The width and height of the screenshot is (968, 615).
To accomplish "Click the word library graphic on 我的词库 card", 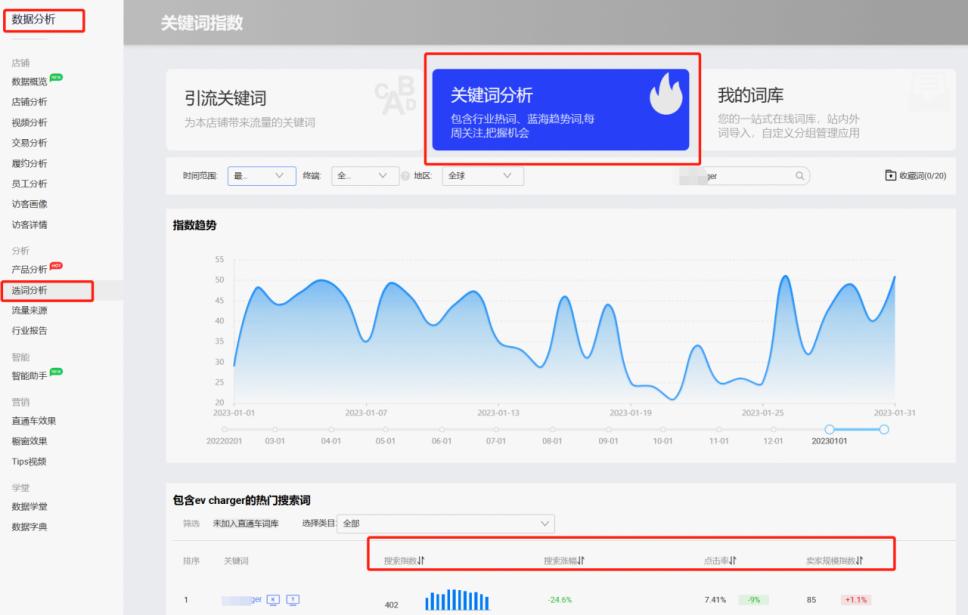I will coord(929,93).
